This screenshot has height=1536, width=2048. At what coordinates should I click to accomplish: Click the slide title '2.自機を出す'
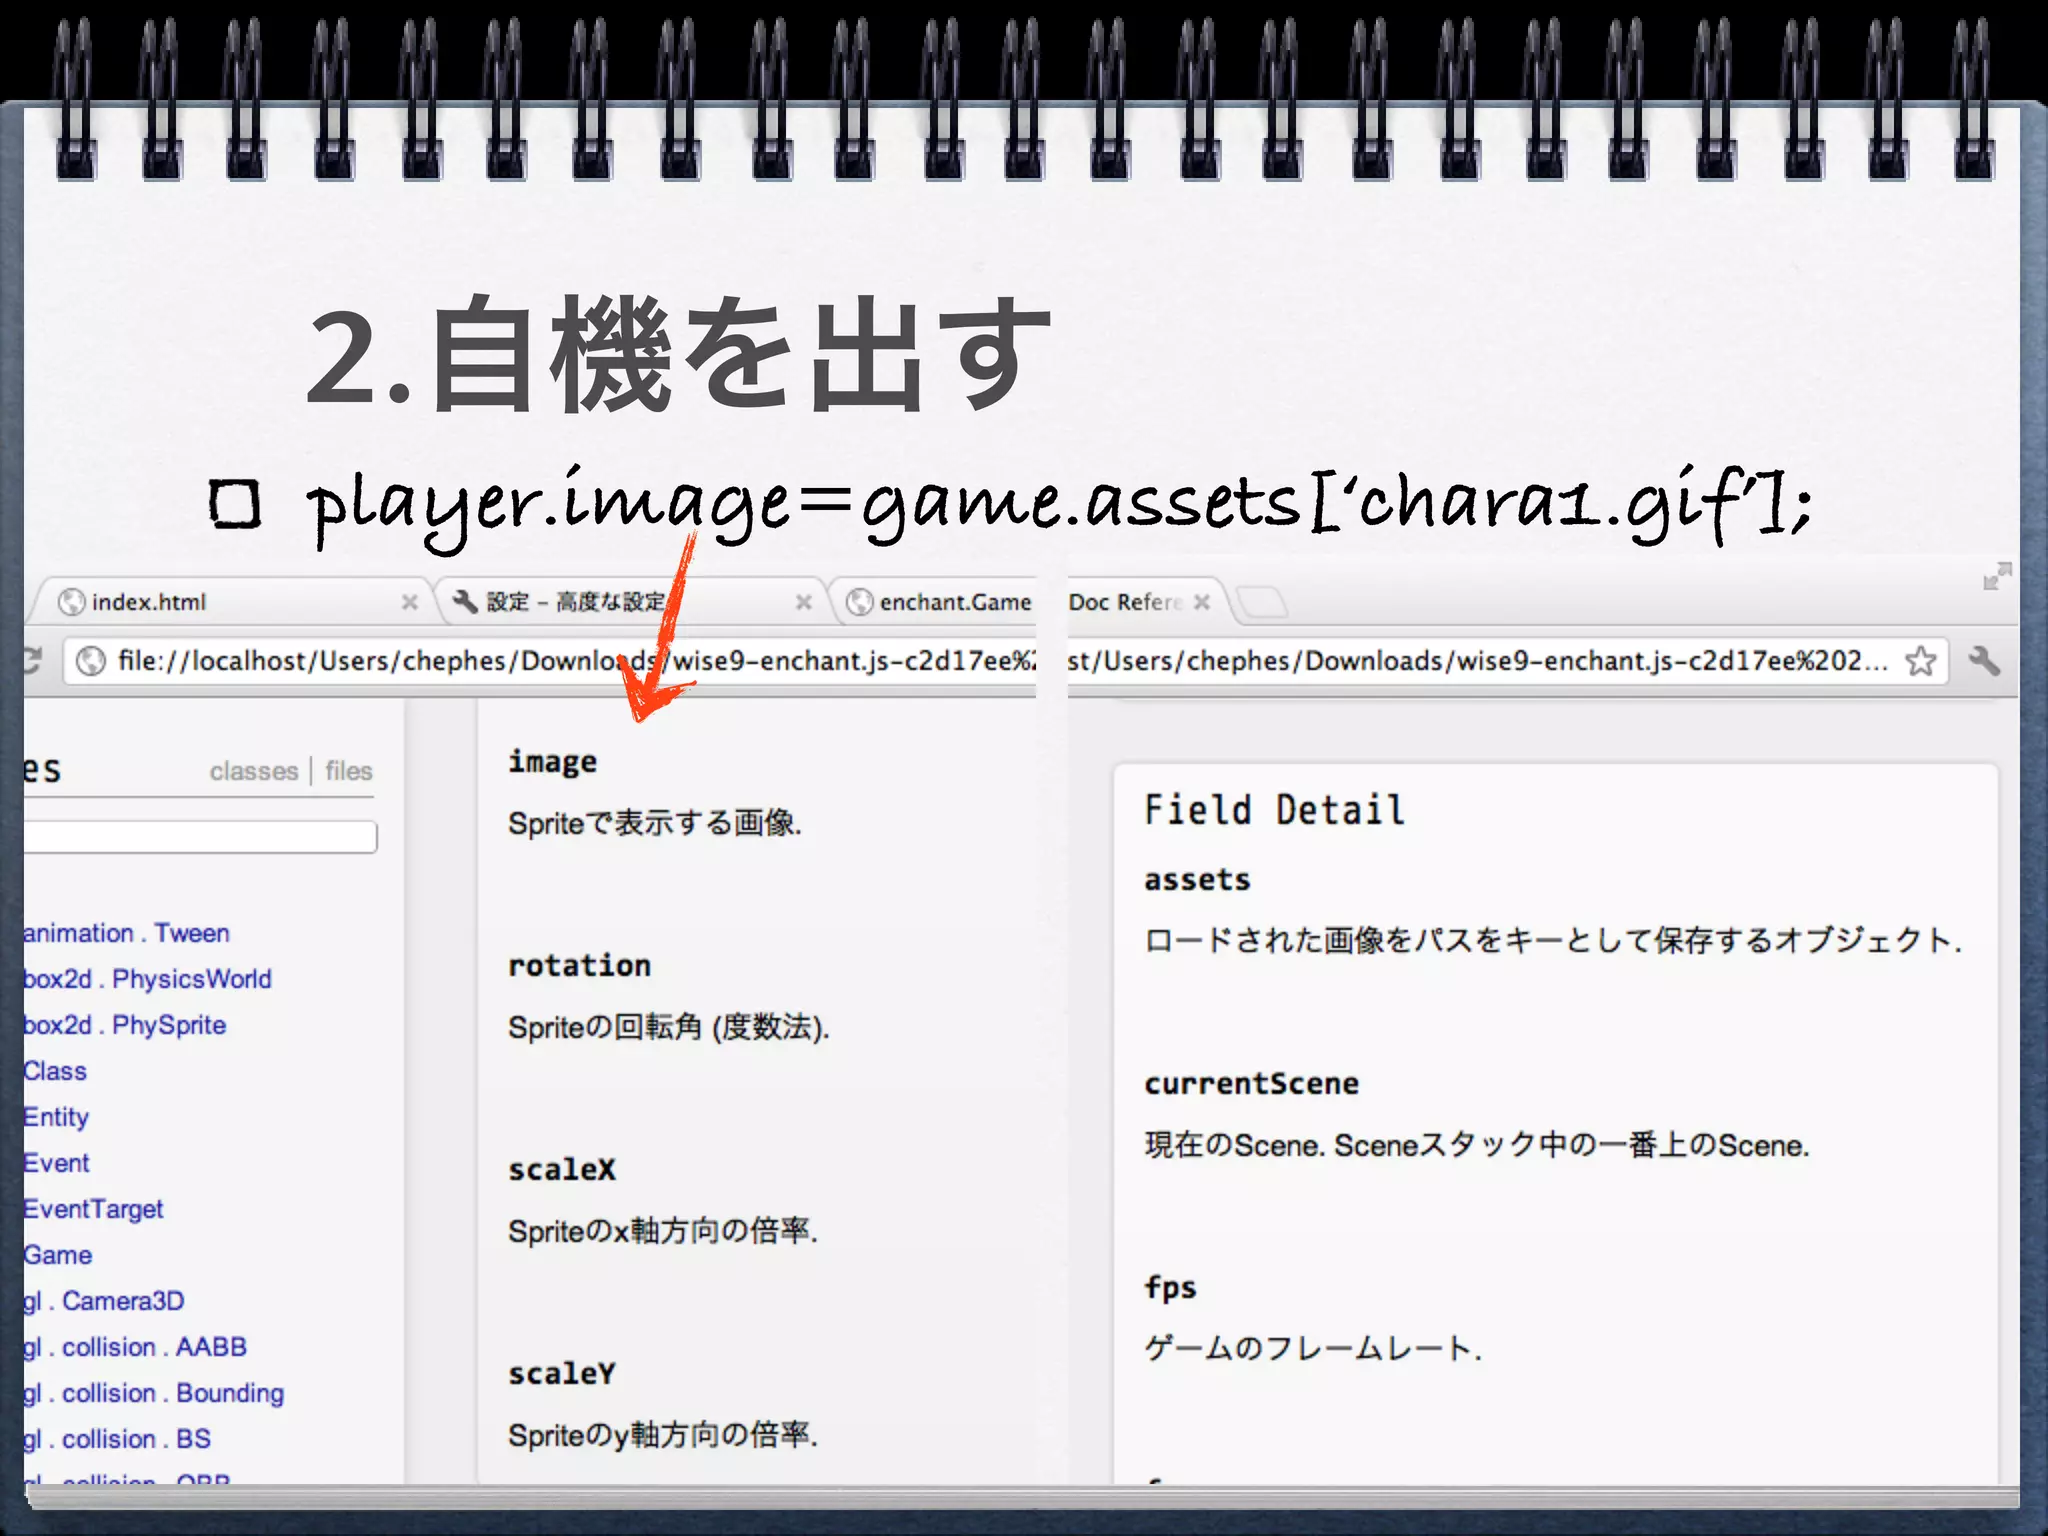click(x=680, y=355)
